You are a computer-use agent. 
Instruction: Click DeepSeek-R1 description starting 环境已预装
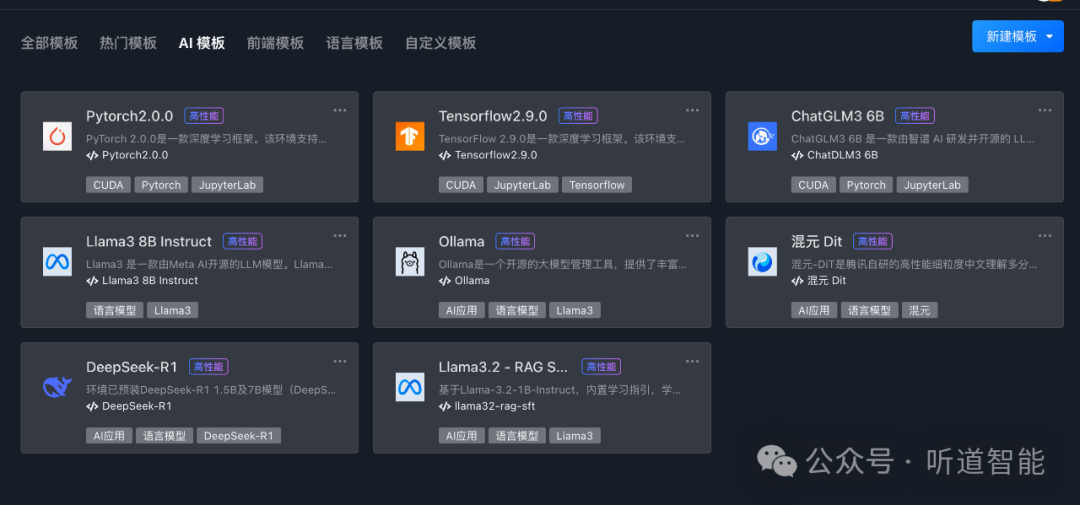pos(211,390)
